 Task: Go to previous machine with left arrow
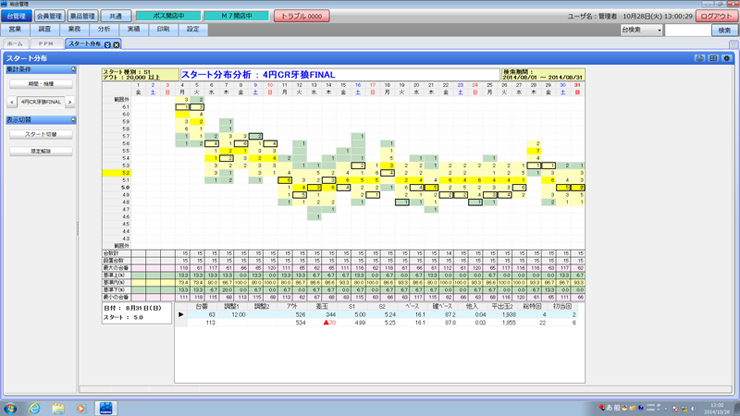point(12,102)
